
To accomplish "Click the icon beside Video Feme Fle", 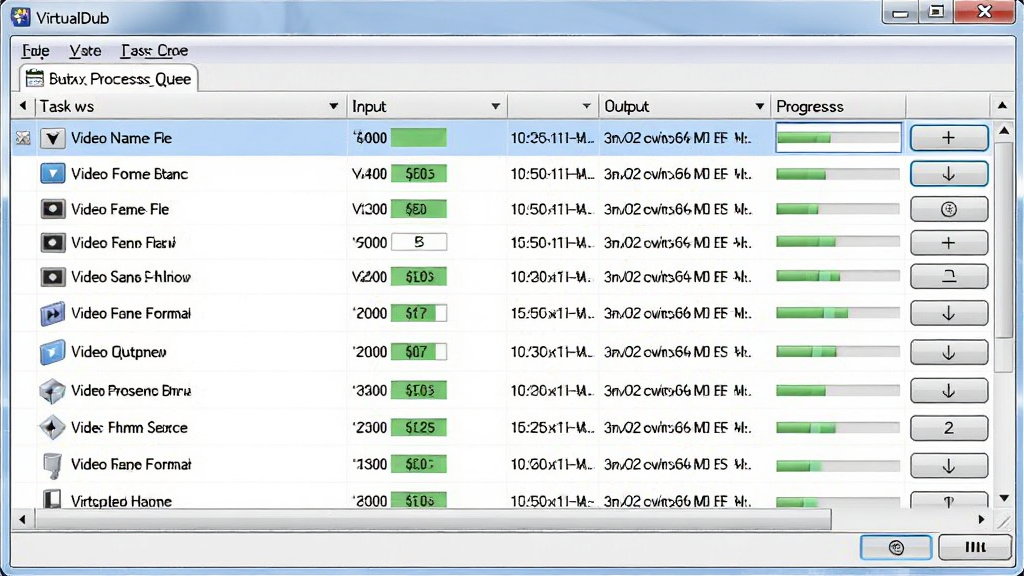I will tap(52, 209).
